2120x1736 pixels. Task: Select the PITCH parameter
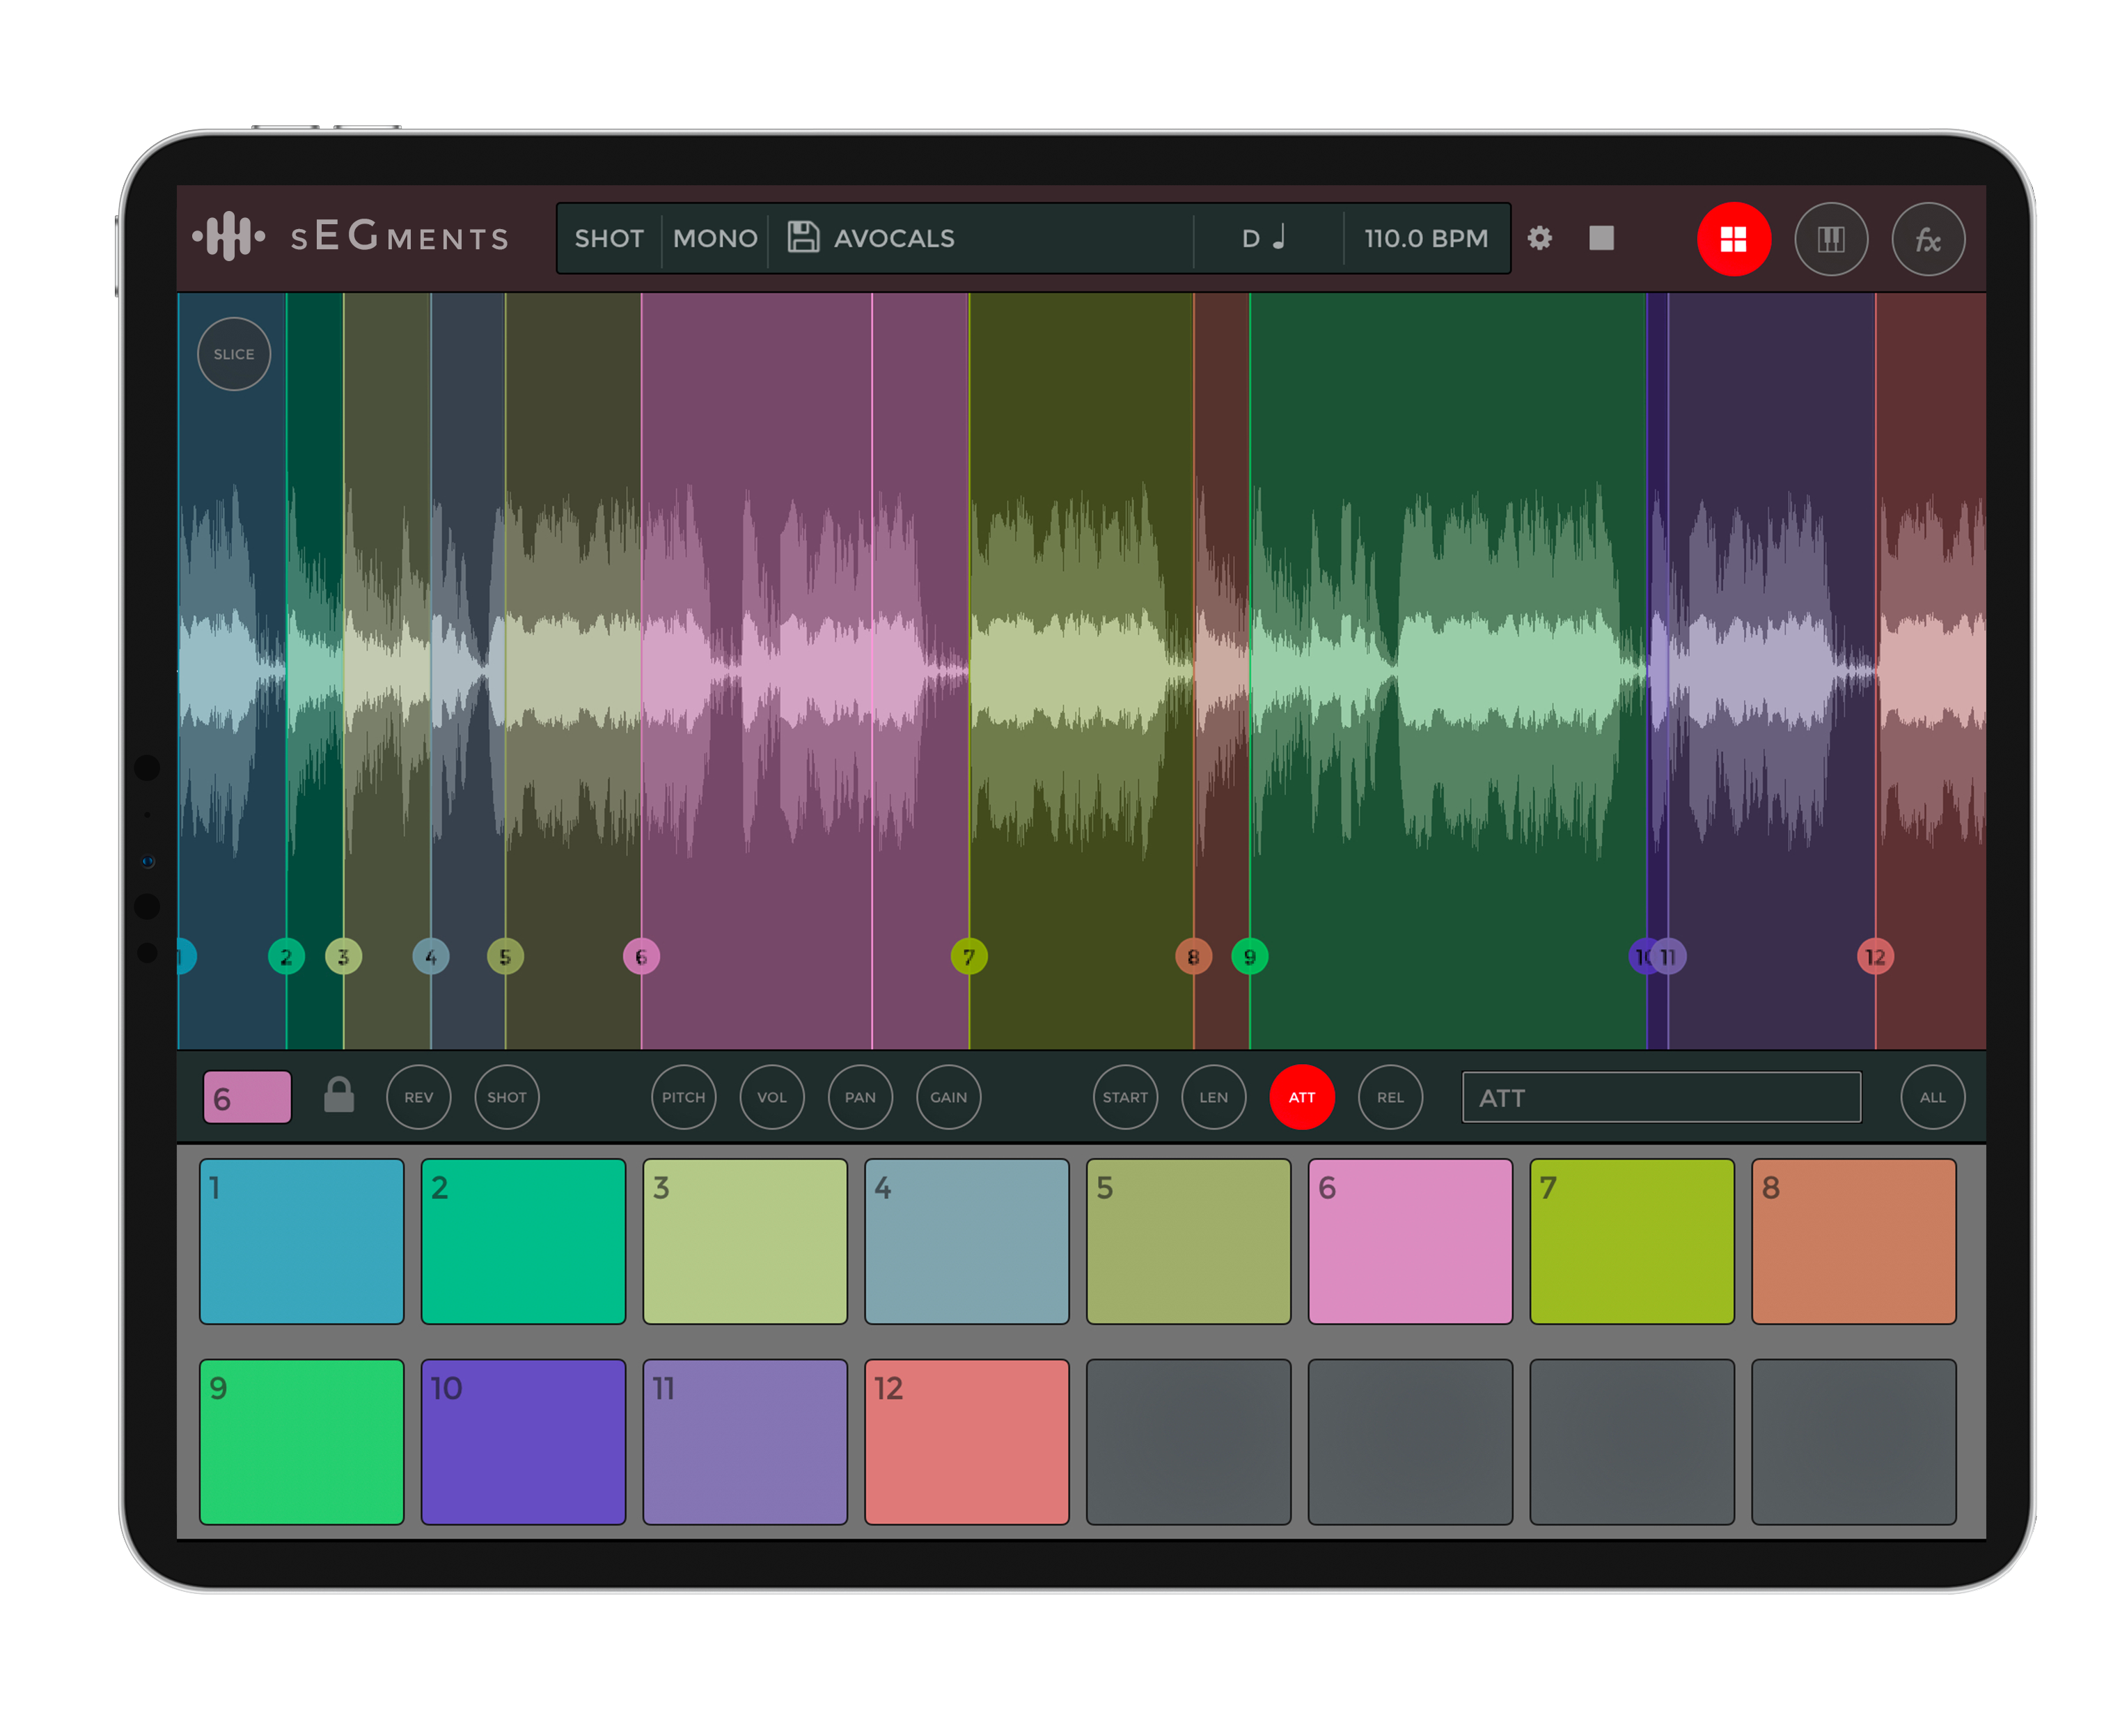[683, 1097]
